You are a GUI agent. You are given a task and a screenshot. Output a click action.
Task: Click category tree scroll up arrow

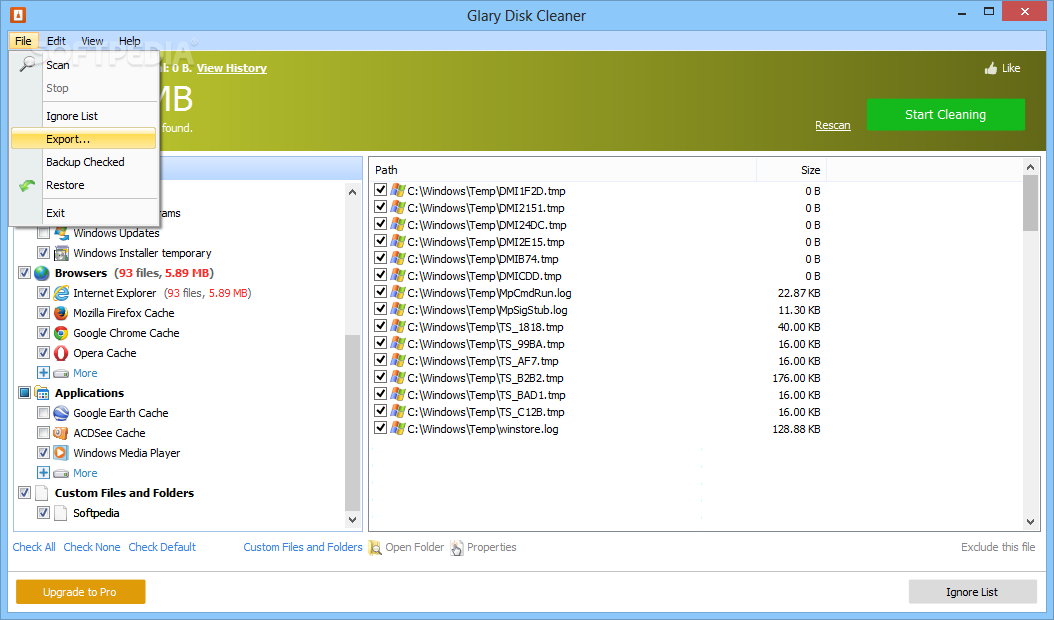coord(352,192)
